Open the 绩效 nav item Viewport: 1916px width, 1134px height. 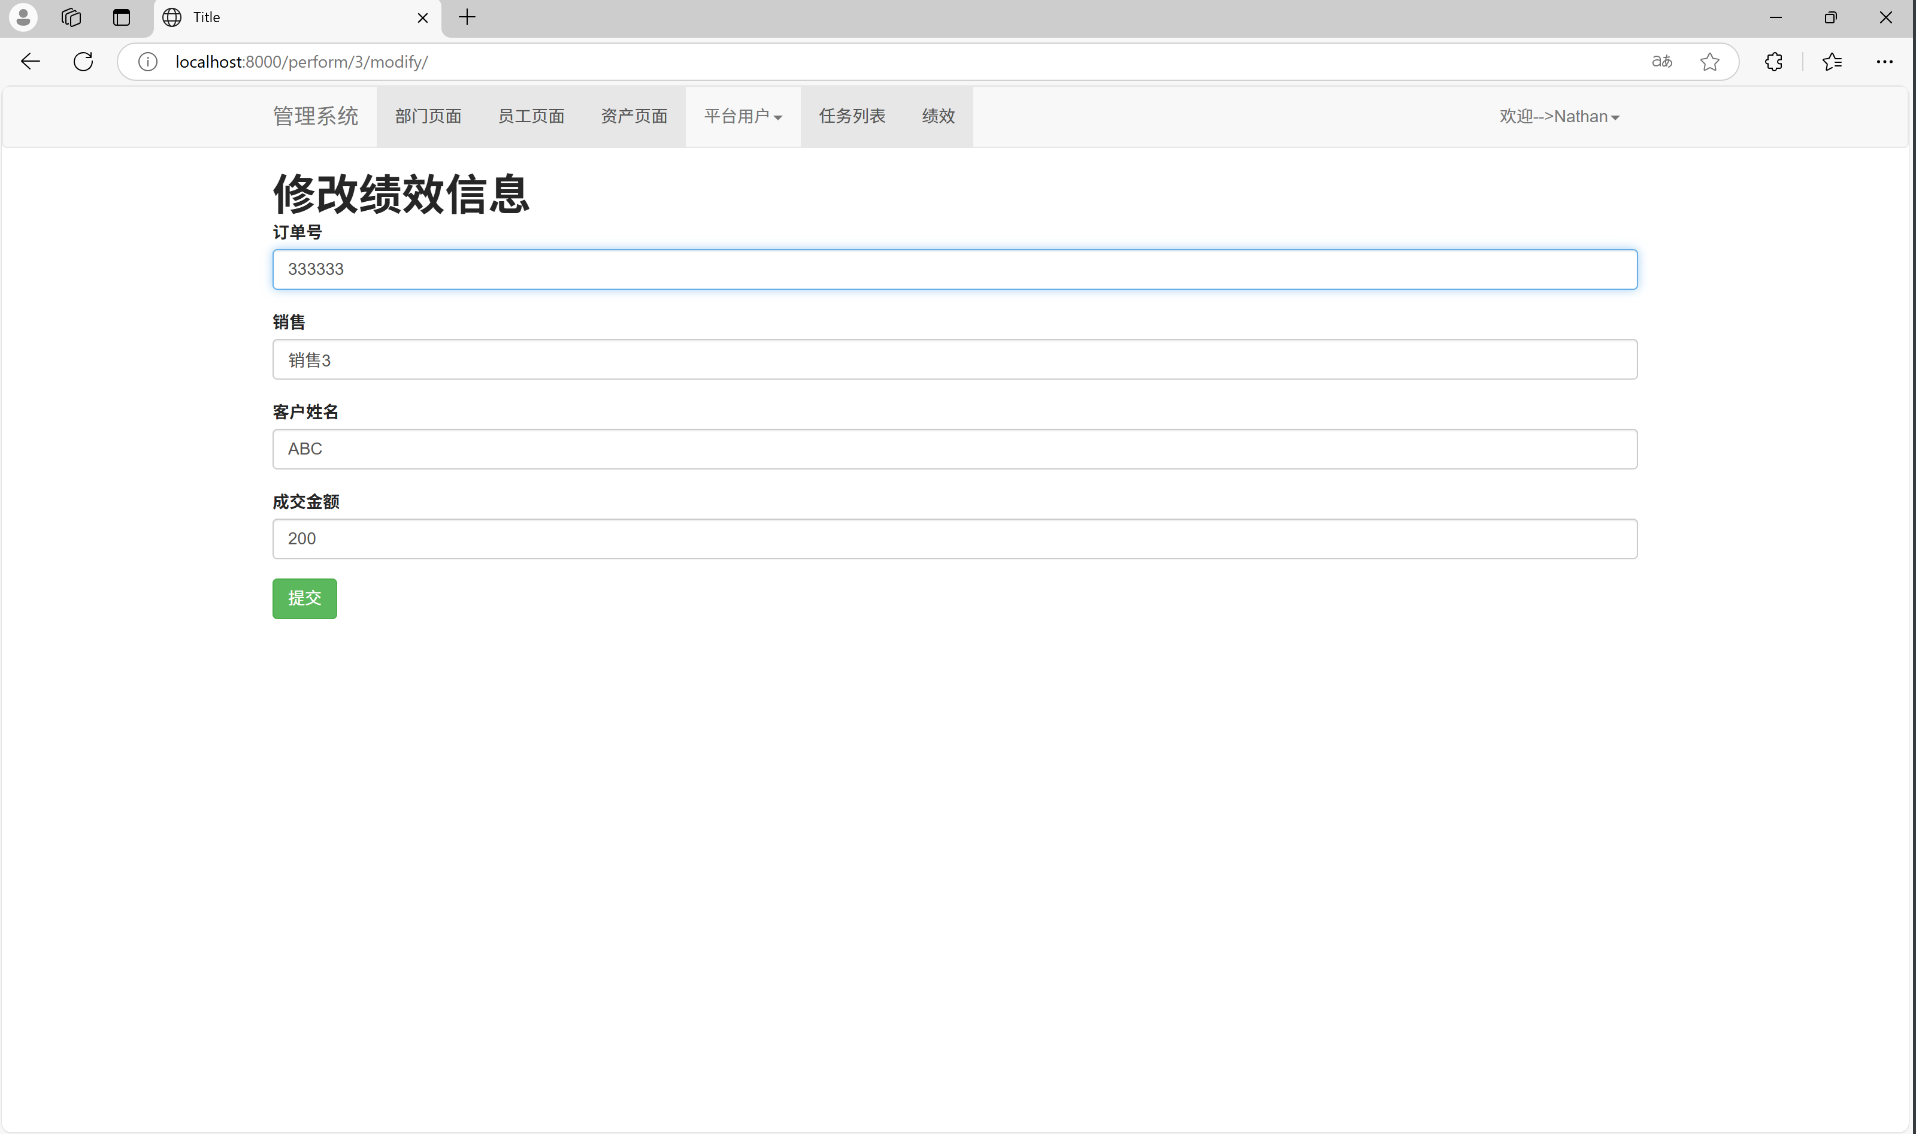pos(938,116)
